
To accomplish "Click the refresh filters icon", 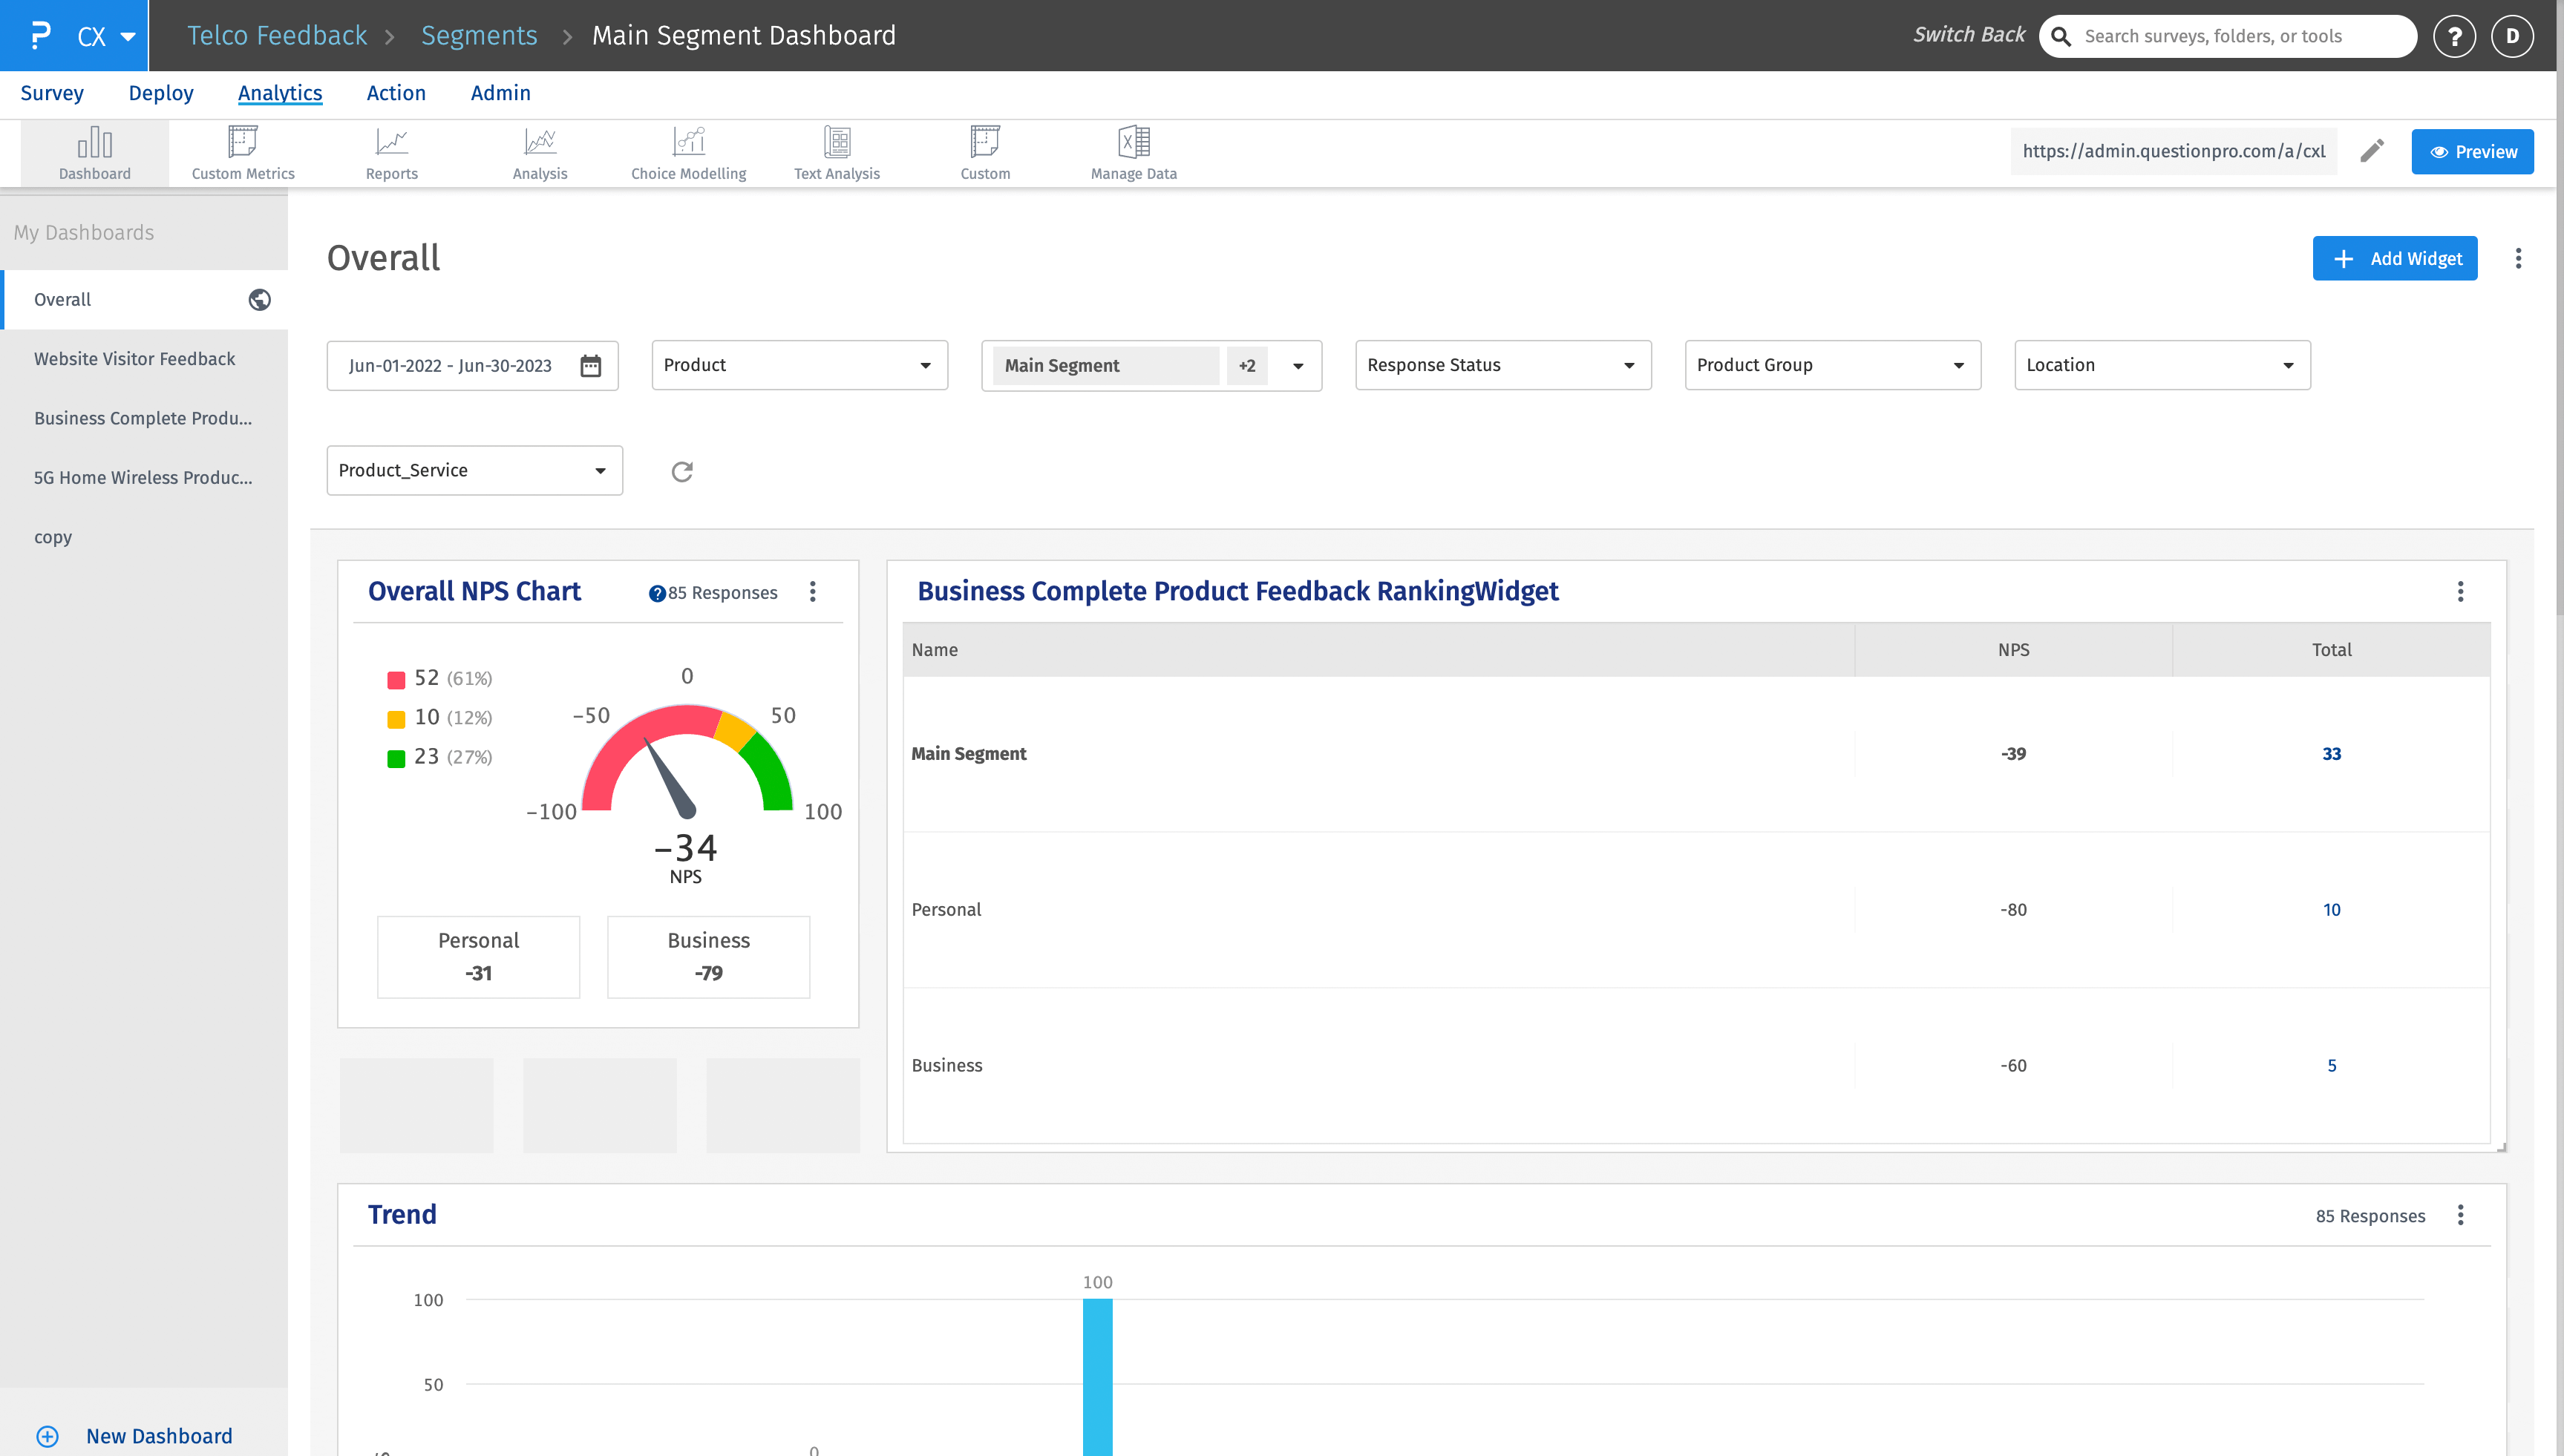I will pyautogui.click(x=682, y=471).
